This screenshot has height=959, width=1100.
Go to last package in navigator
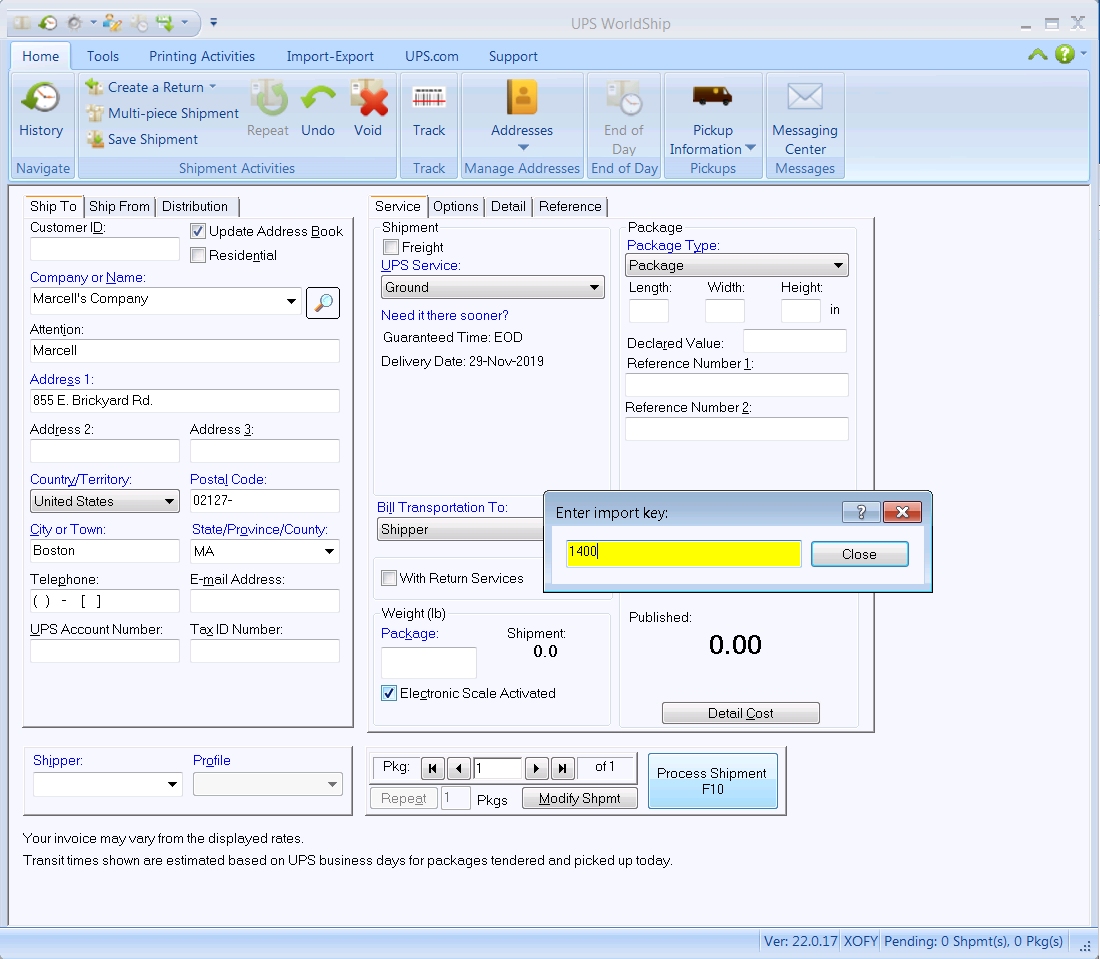563,768
